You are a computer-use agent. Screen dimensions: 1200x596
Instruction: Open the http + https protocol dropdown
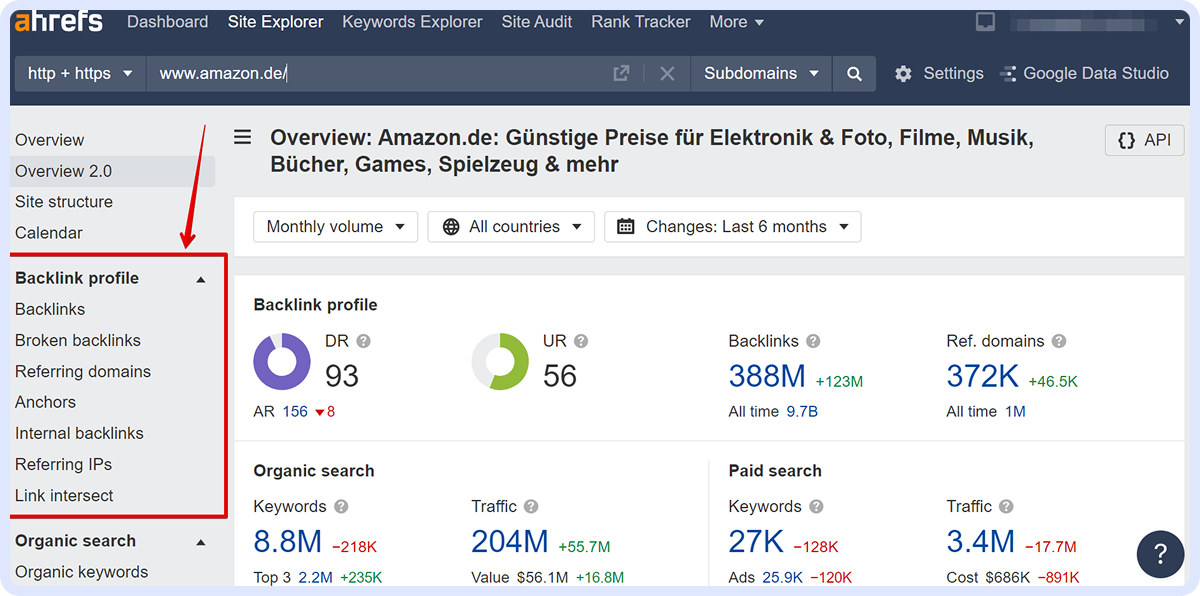click(x=80, y=74)
